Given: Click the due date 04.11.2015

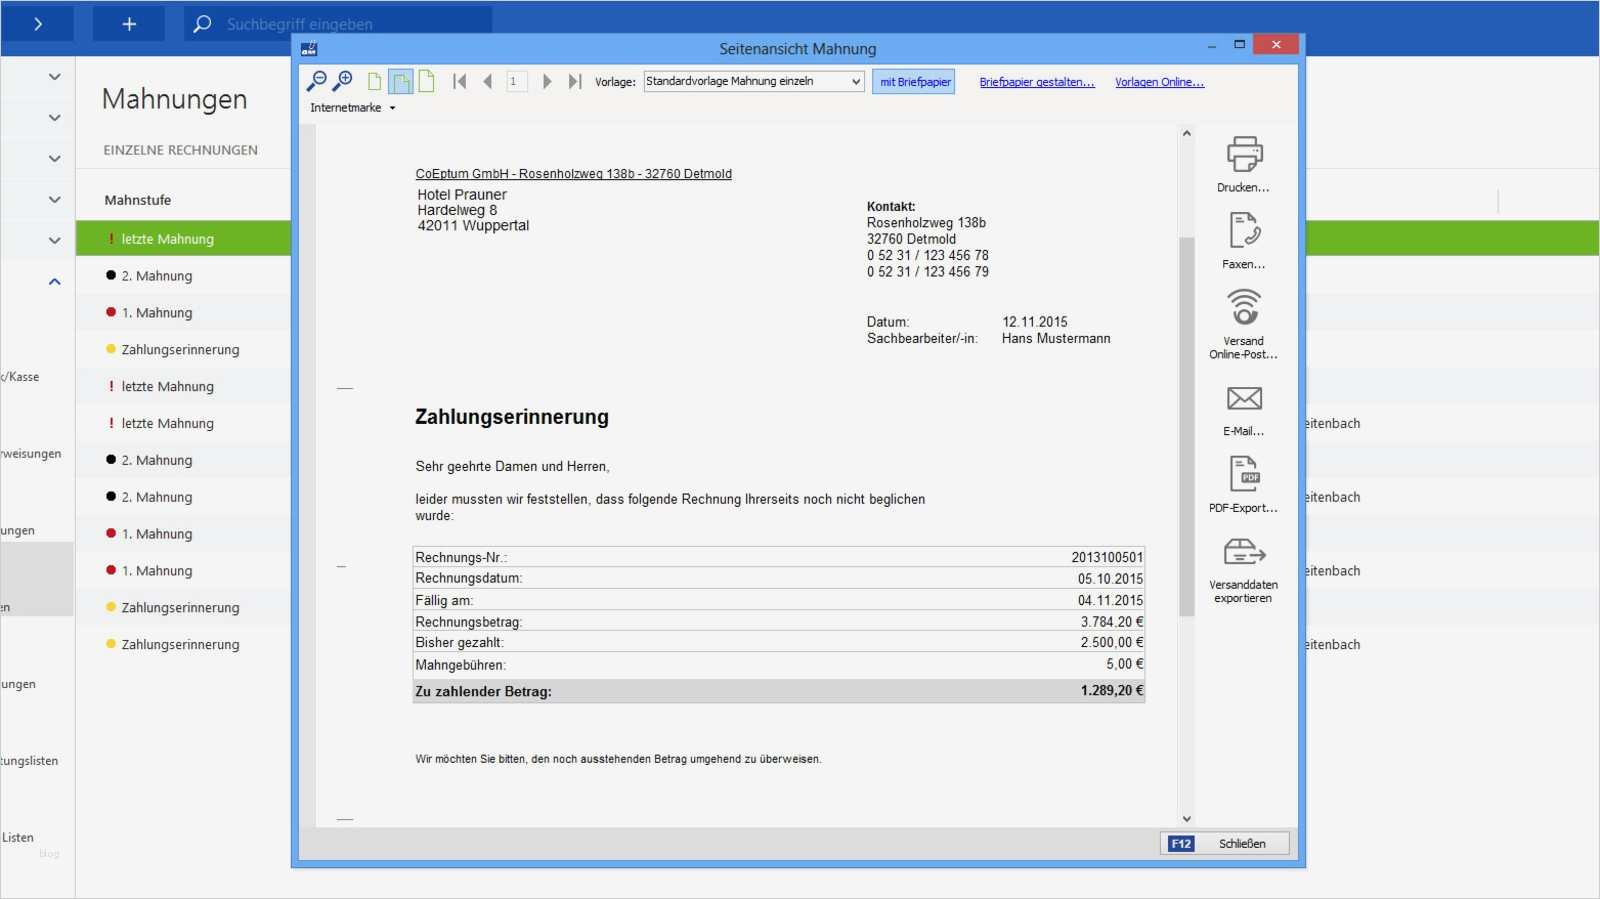Looking at the screenshot, I should coord(1110,600).
